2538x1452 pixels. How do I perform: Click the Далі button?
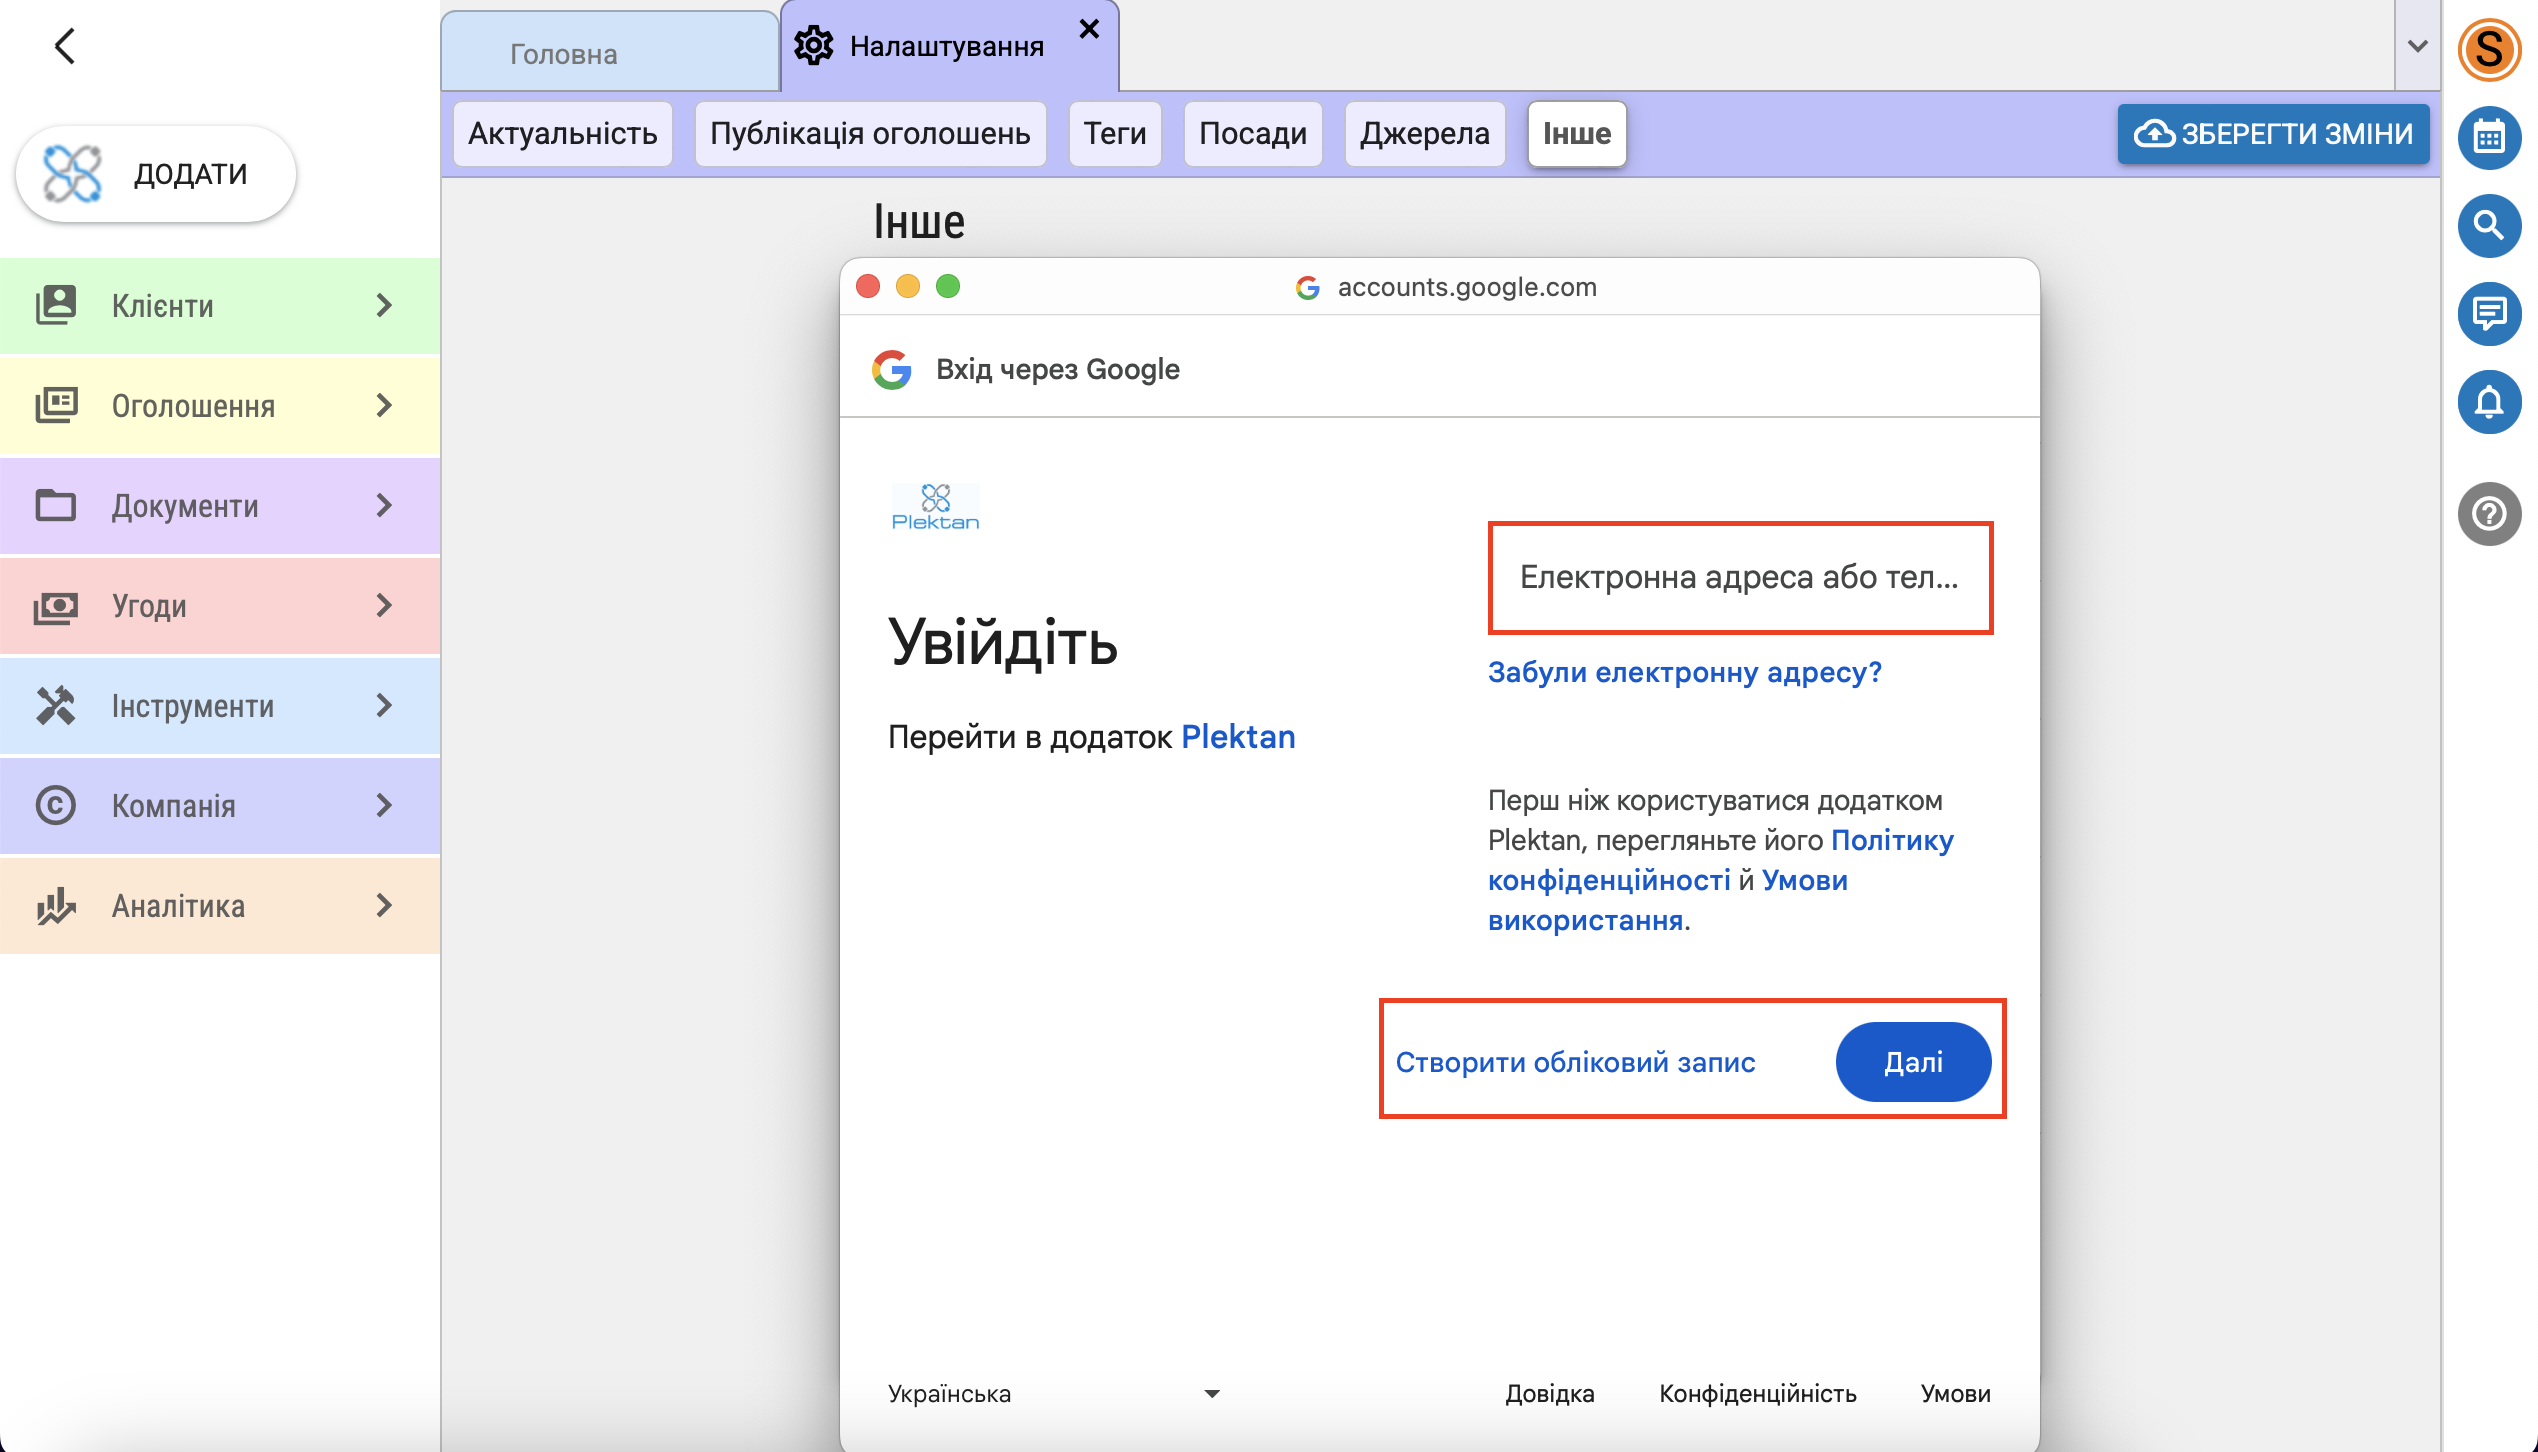click(x=1912, y=1062)
